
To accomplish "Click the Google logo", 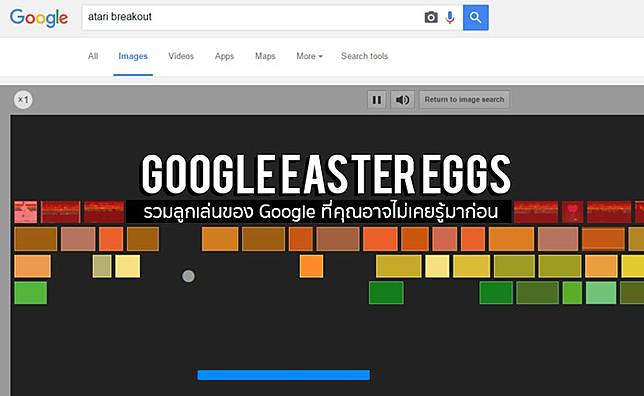I will (39, 18).
